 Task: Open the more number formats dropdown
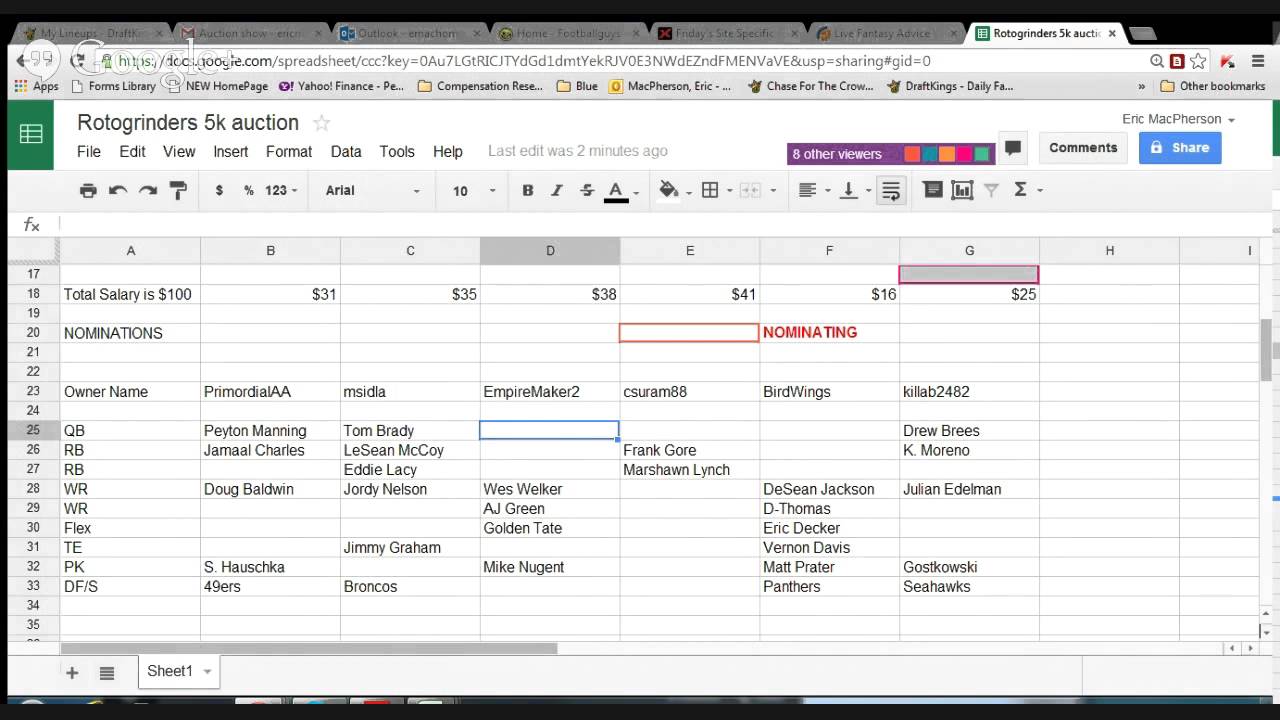[281, 190]
